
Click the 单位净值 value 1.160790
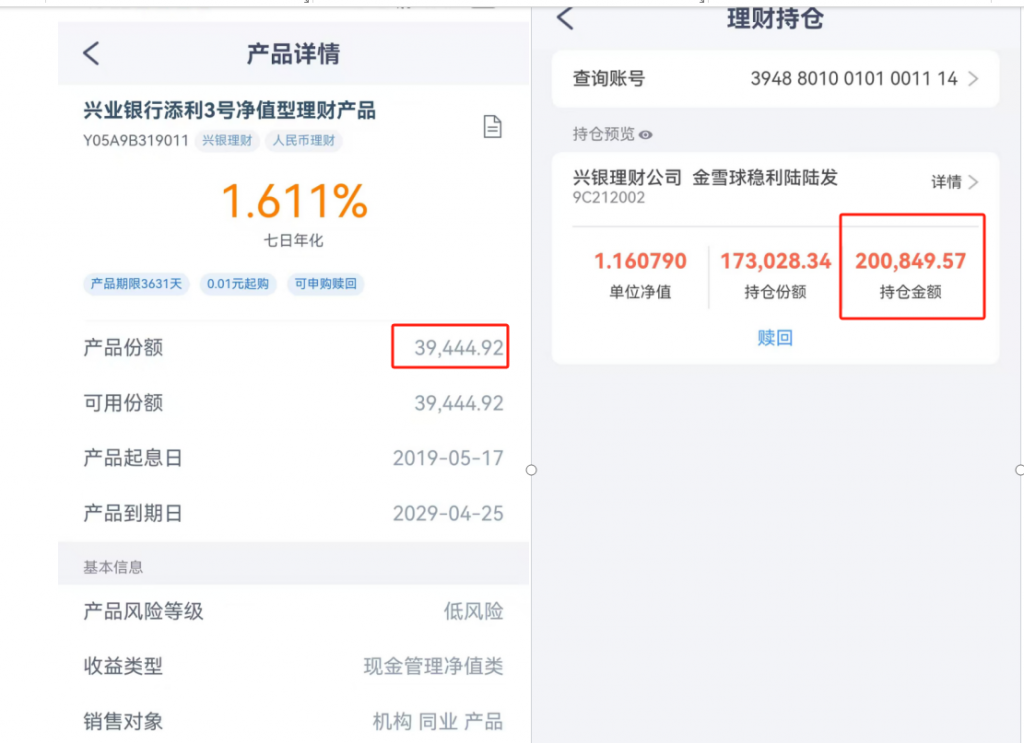point(640,261)
